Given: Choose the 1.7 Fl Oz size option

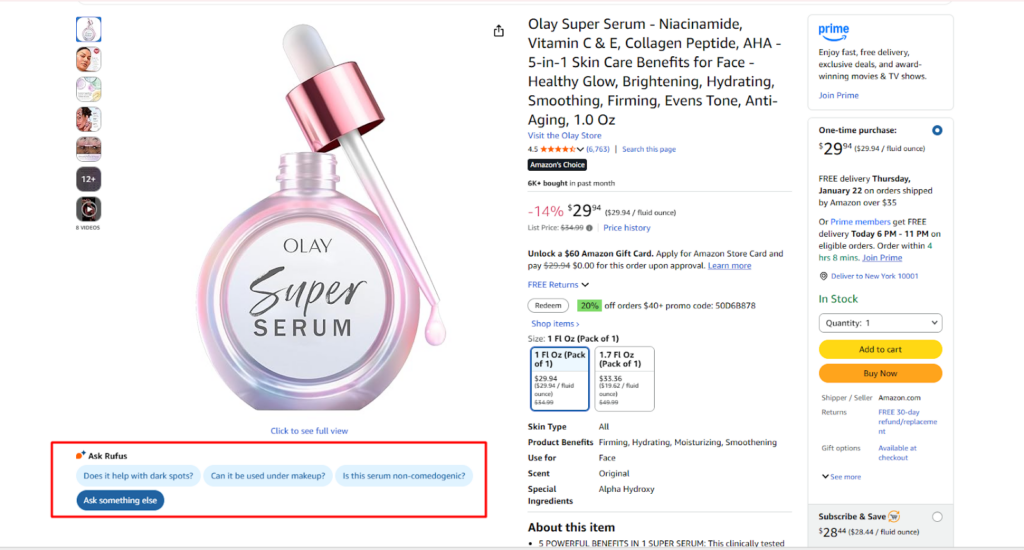Looking at the screenshot, I should 624,379.
